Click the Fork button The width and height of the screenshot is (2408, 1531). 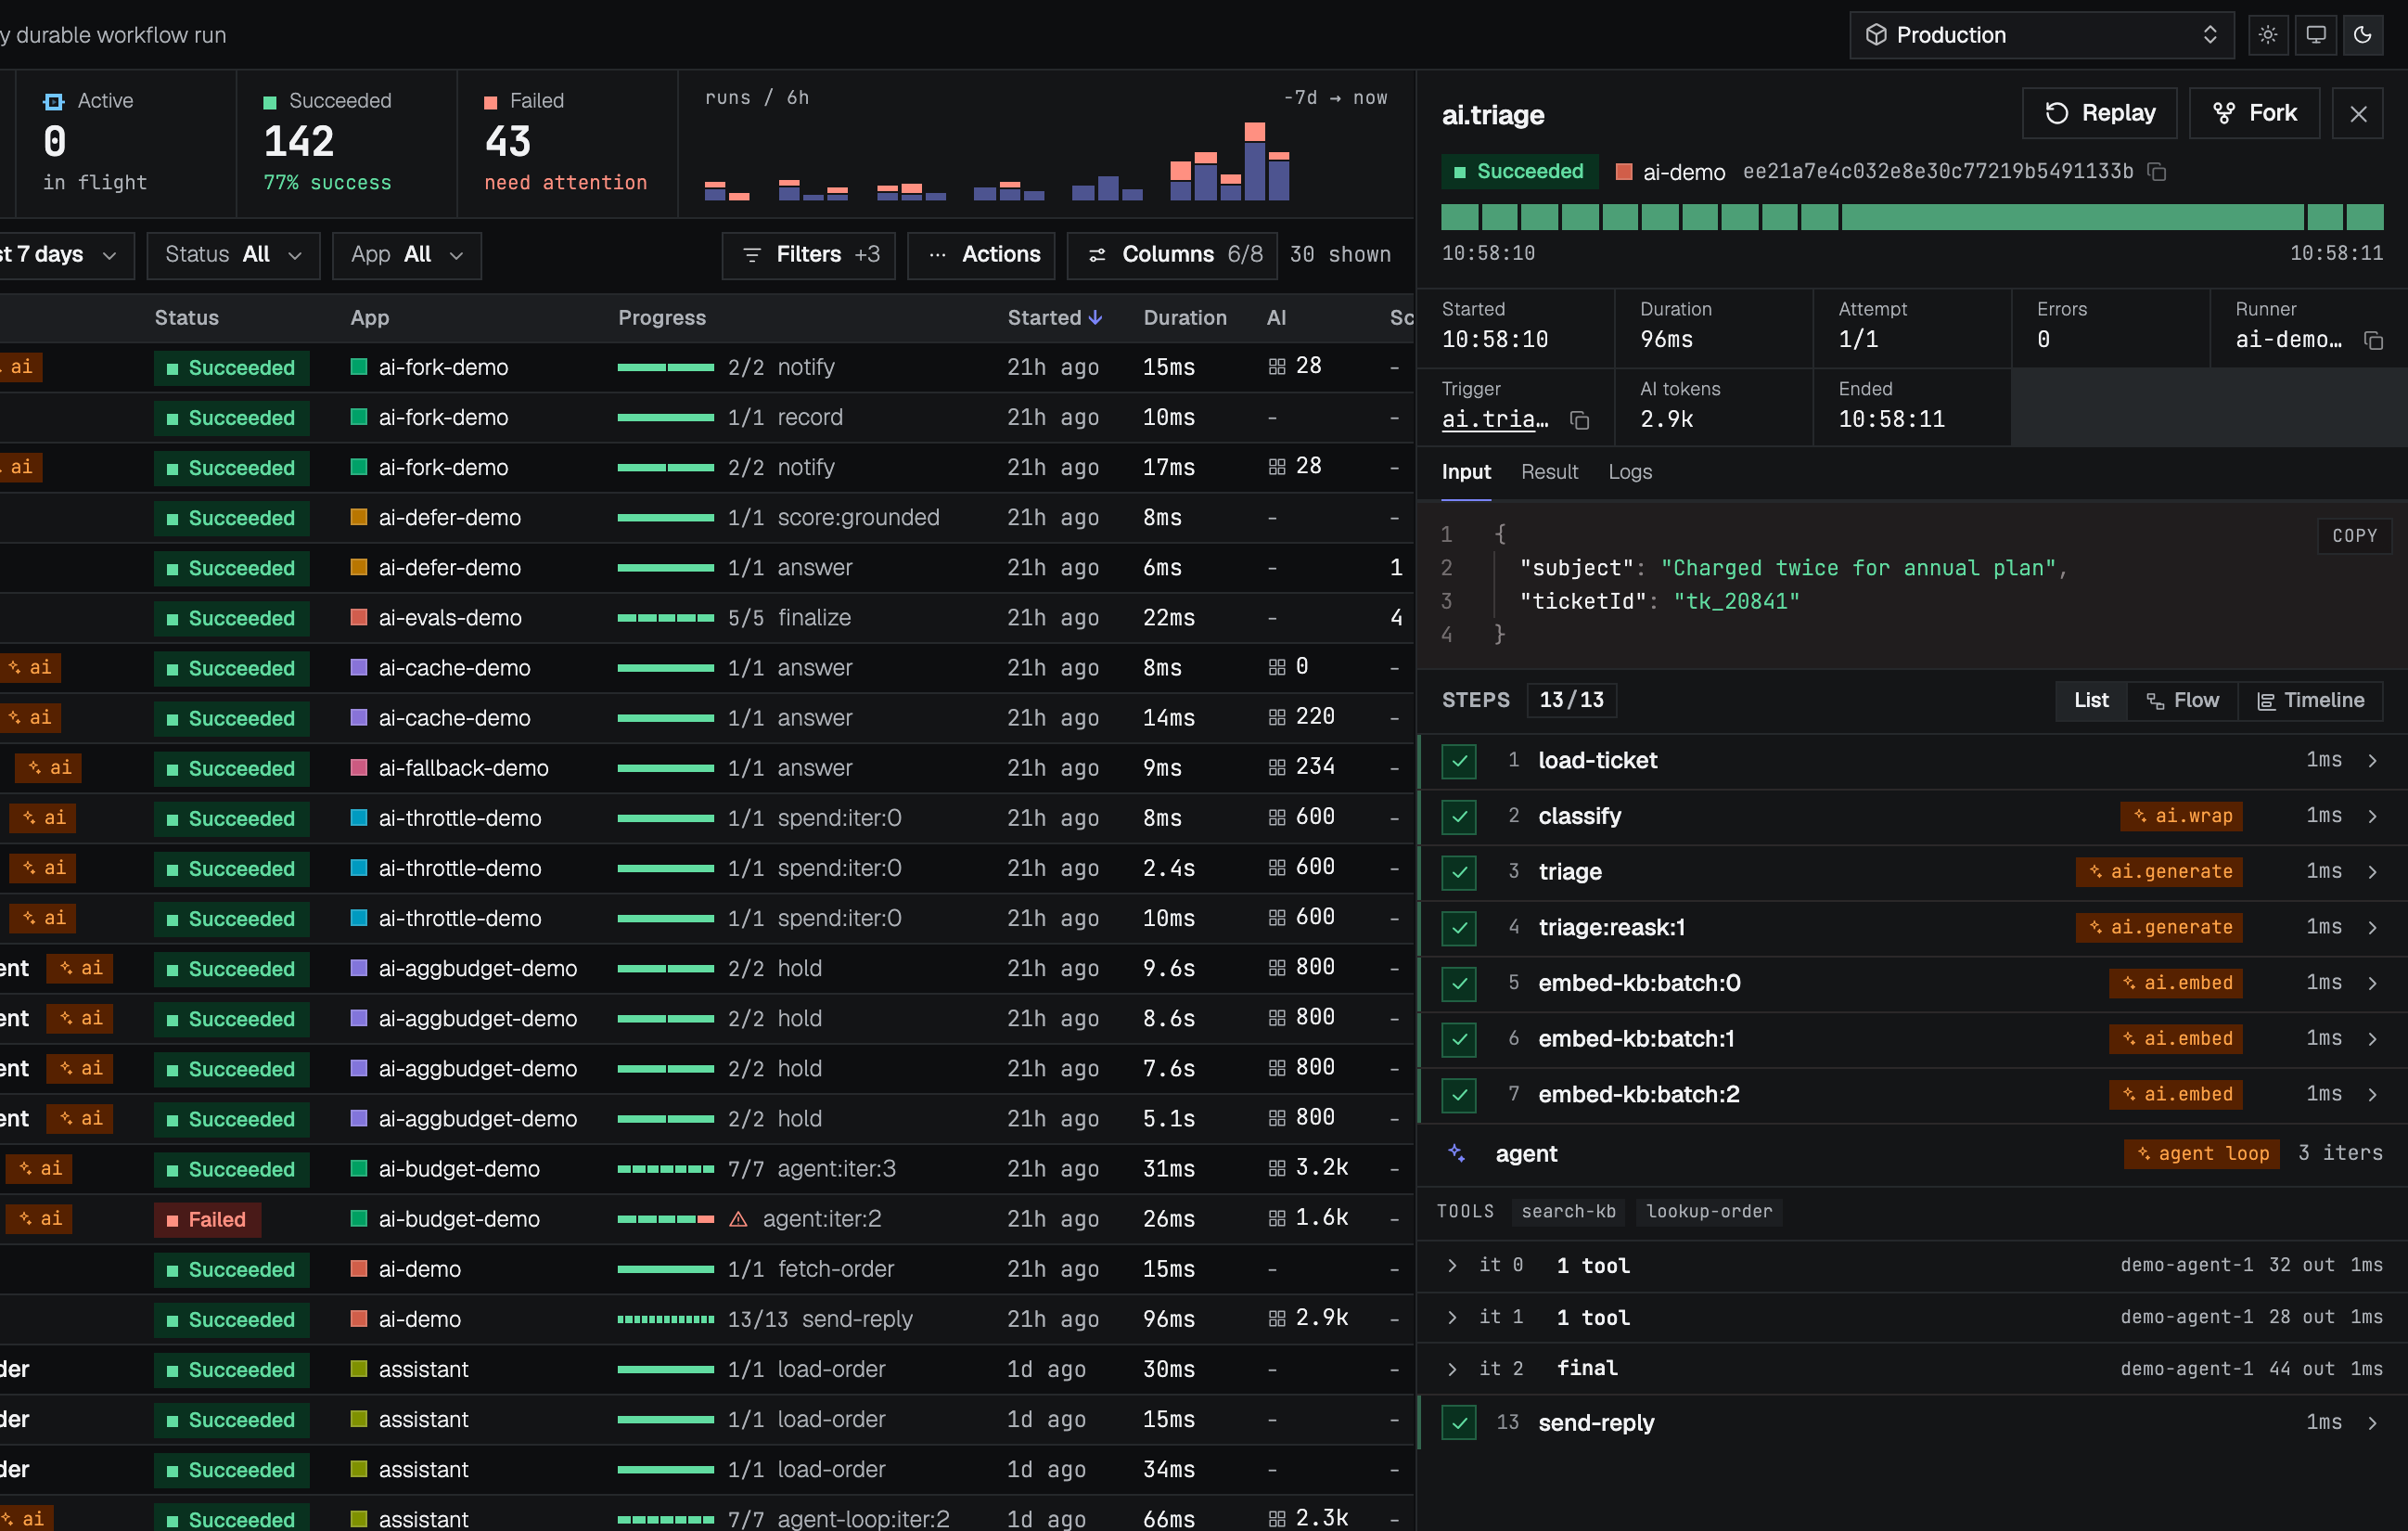(2254, 113)
